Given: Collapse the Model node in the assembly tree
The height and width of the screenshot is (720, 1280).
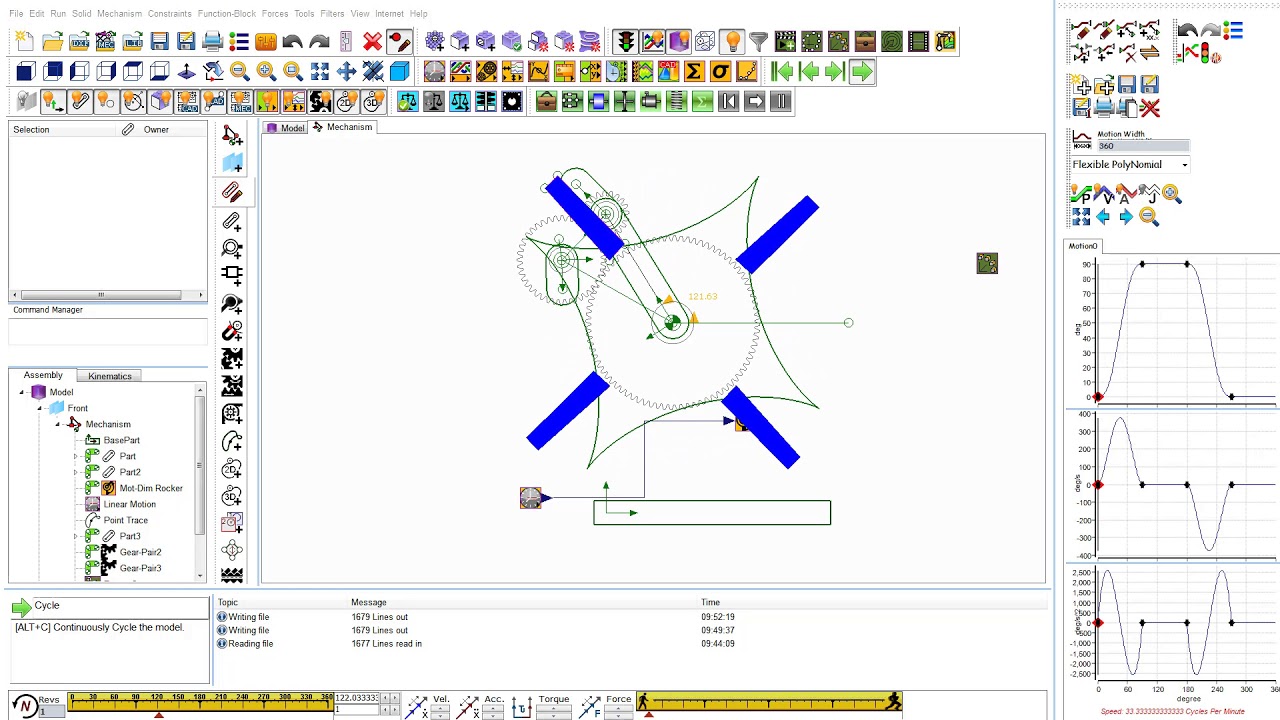Looking at the screenshot, I should click(x=23, y=392).
